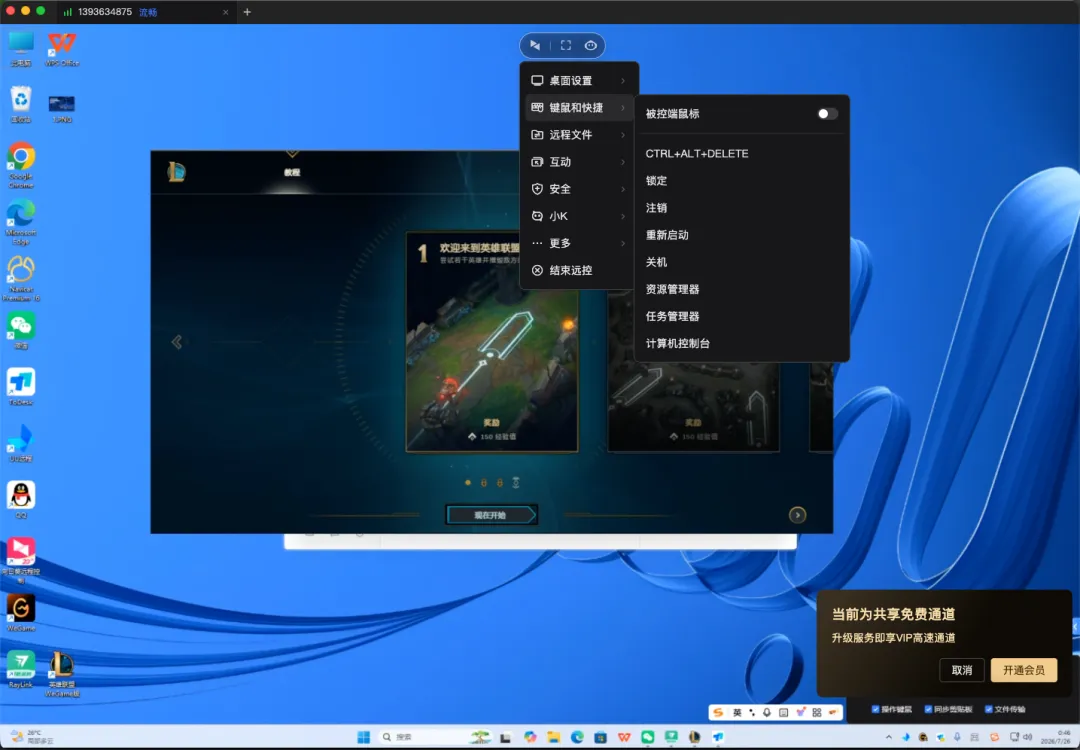
Task: Click the microphone icon in Sogou input bar
Action: tap(767, 713)
